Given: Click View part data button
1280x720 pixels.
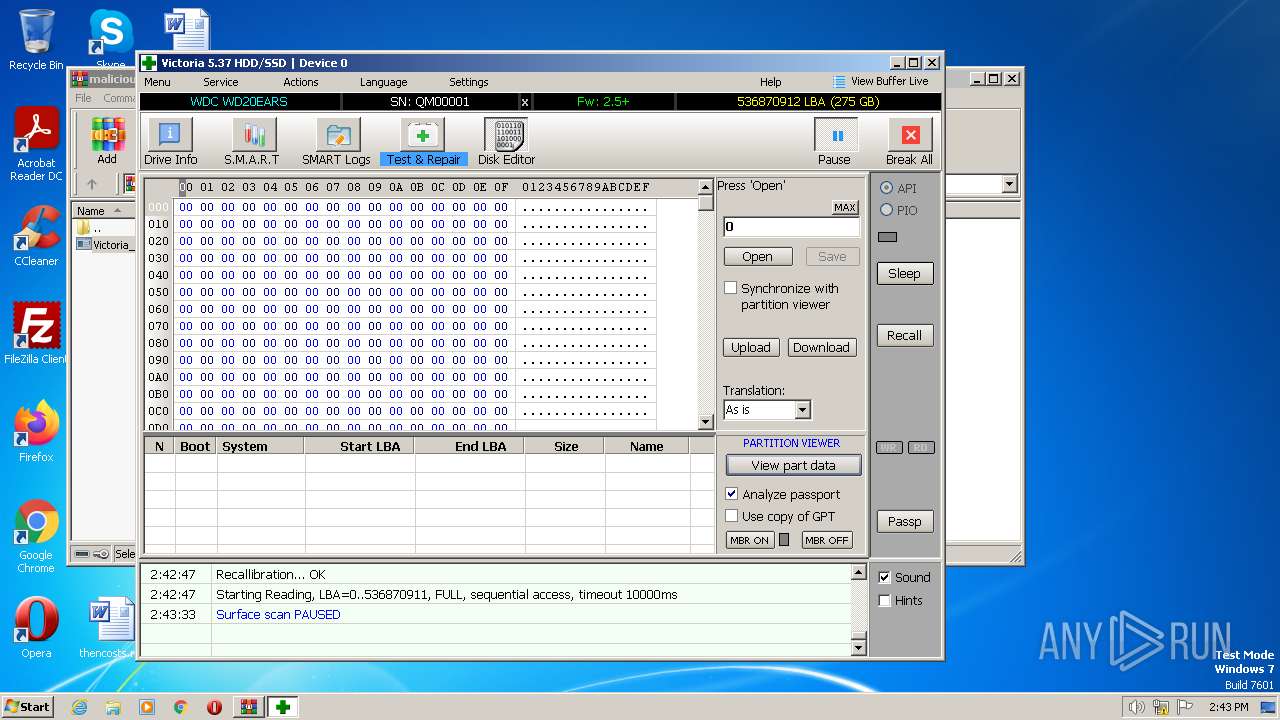Looking at the screenshot, I should [x=793, y=465].
